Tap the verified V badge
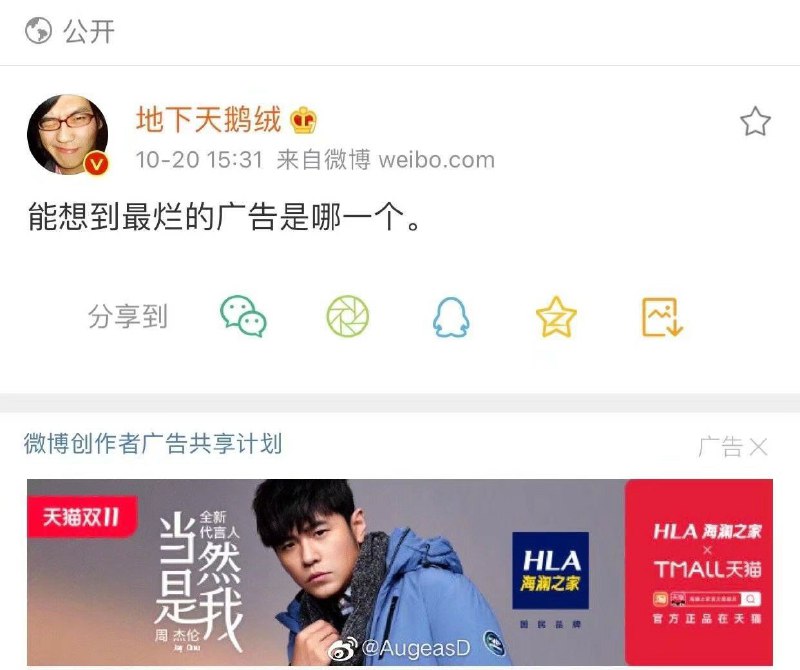Screen dimensions: 800x670 tap(96, 164)
